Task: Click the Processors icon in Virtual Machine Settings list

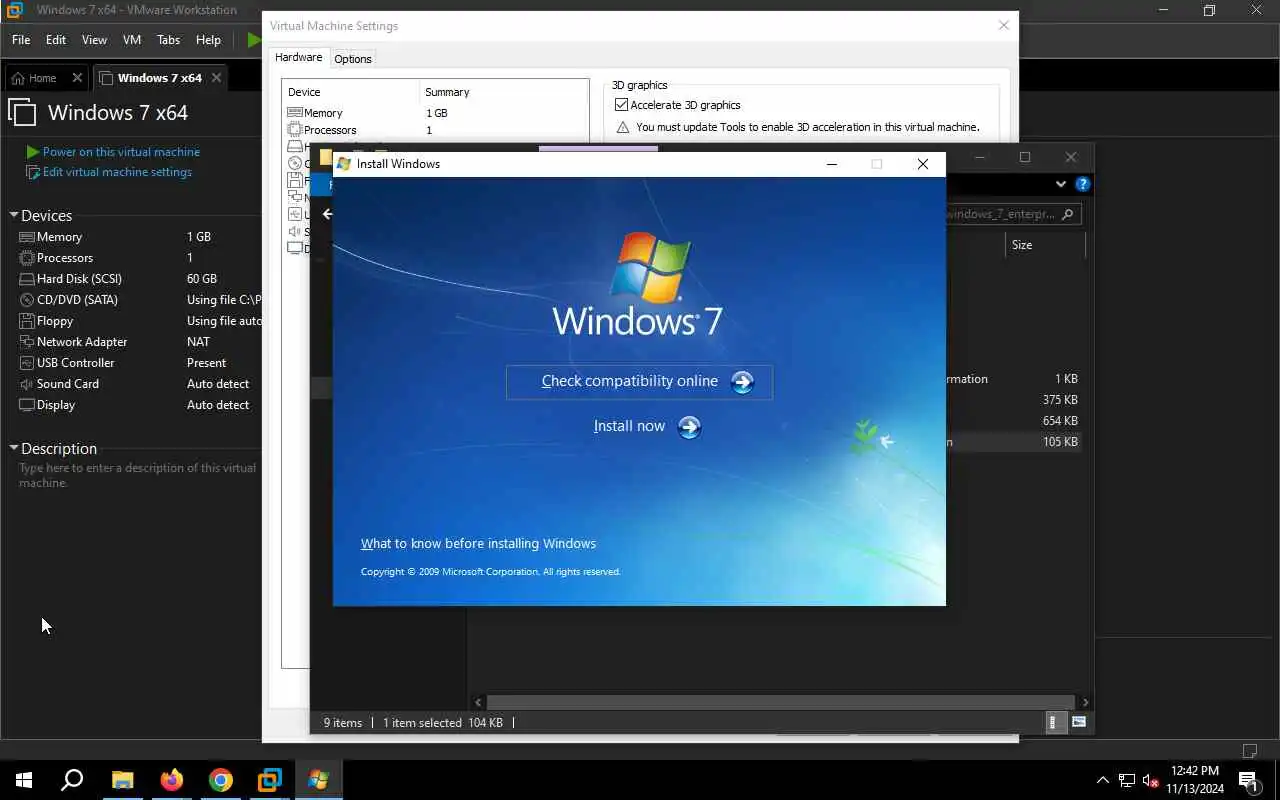Action: 294,130
